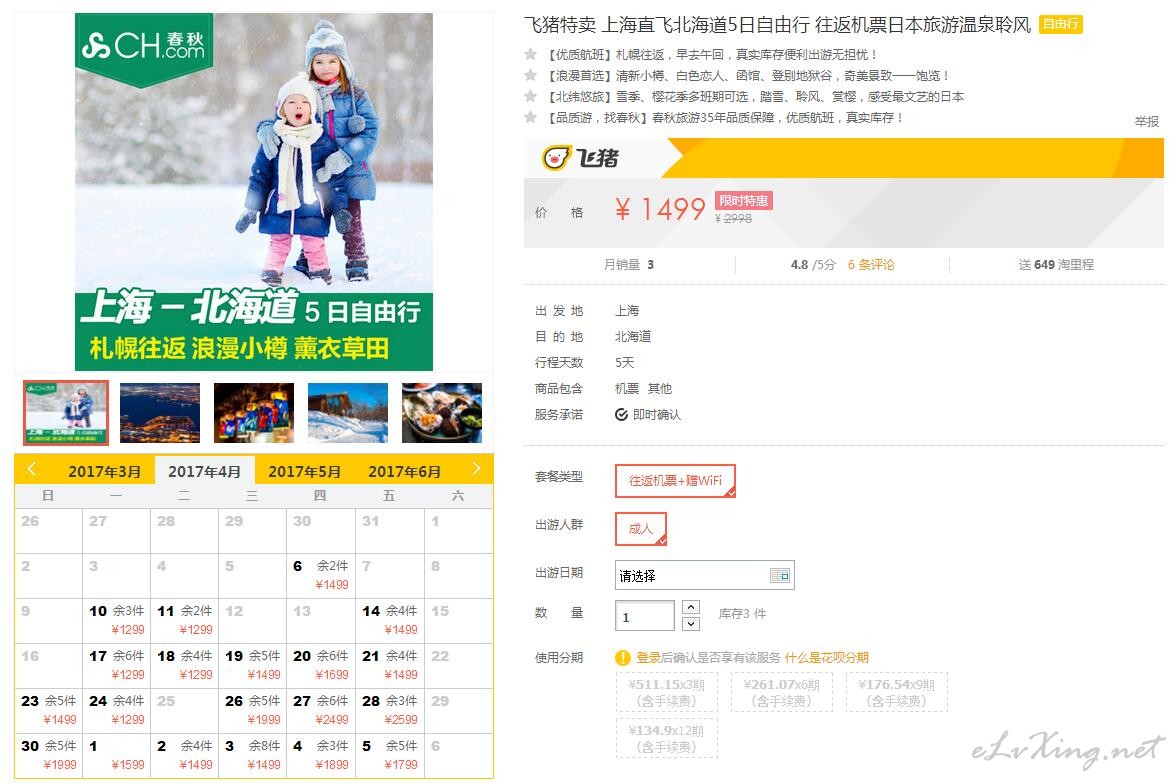Pick May 4 departure at ¥1899
Screen dimensions: 1176x783
tap(321, 756)
